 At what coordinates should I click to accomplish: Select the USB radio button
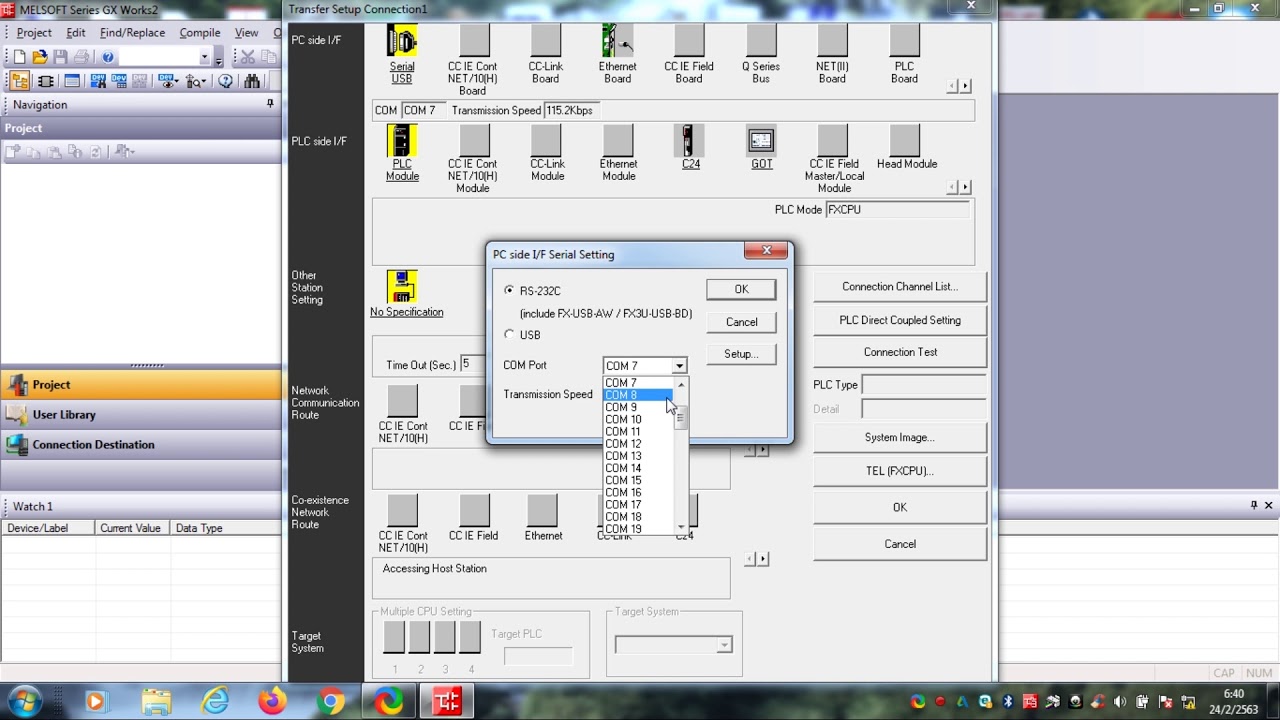point(510,335)
